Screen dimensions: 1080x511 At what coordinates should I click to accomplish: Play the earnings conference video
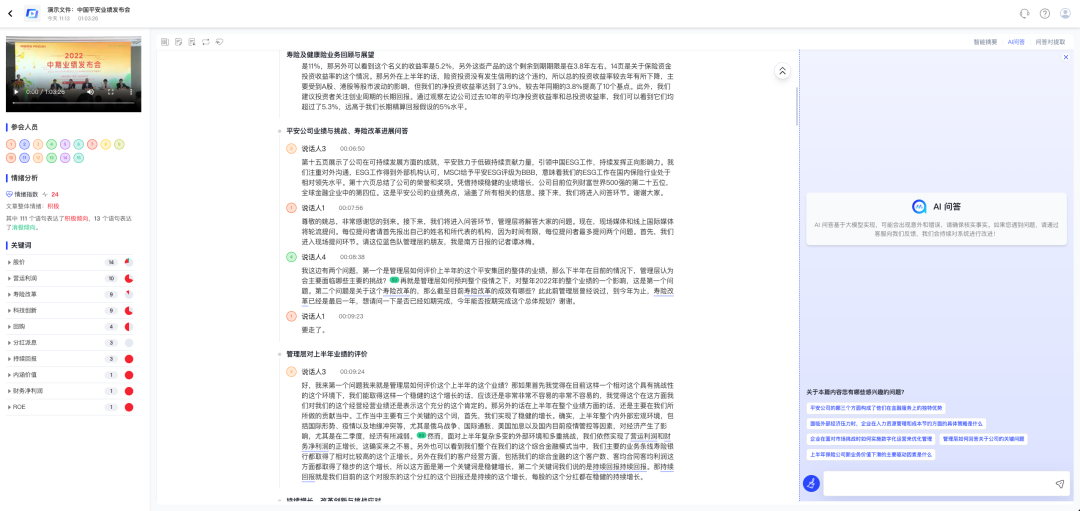click(x=17, y=92)
